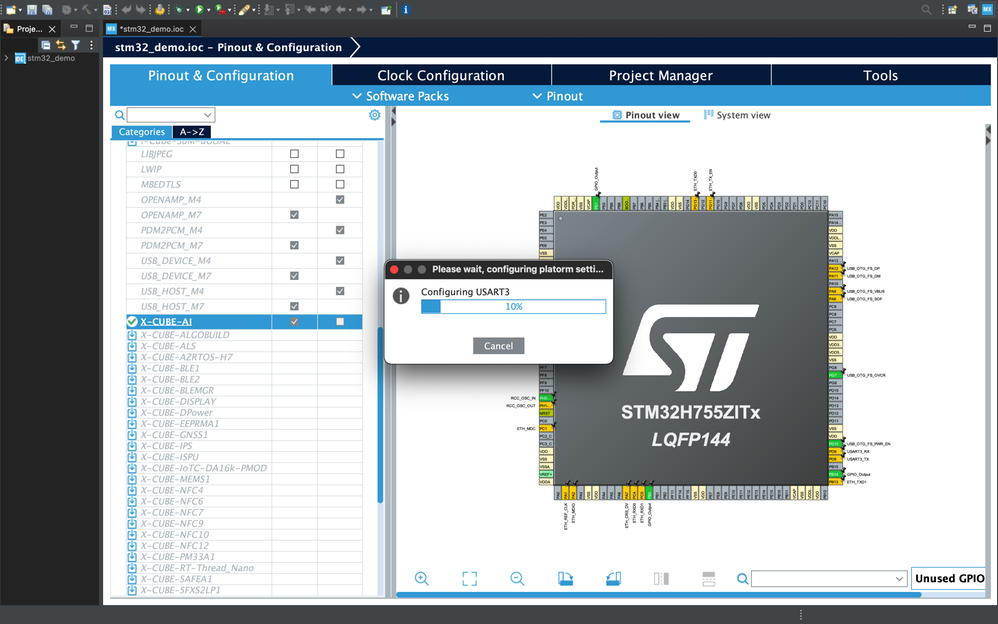Click the Save All toolbar icon

click(x=47, y=10)
